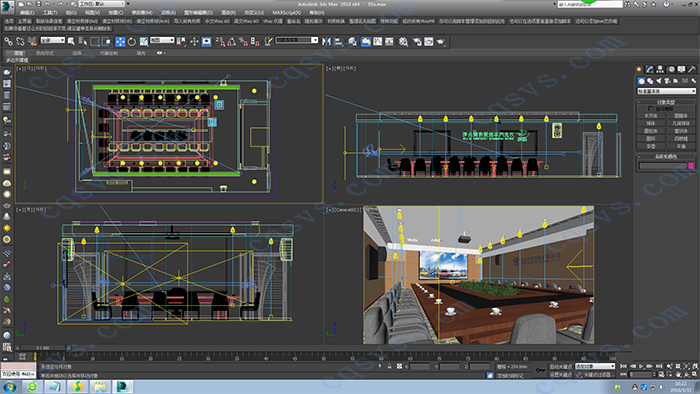Toggle the AutoGrid checkbox
This screenshot has height=394, width=700.
[650, 108]
